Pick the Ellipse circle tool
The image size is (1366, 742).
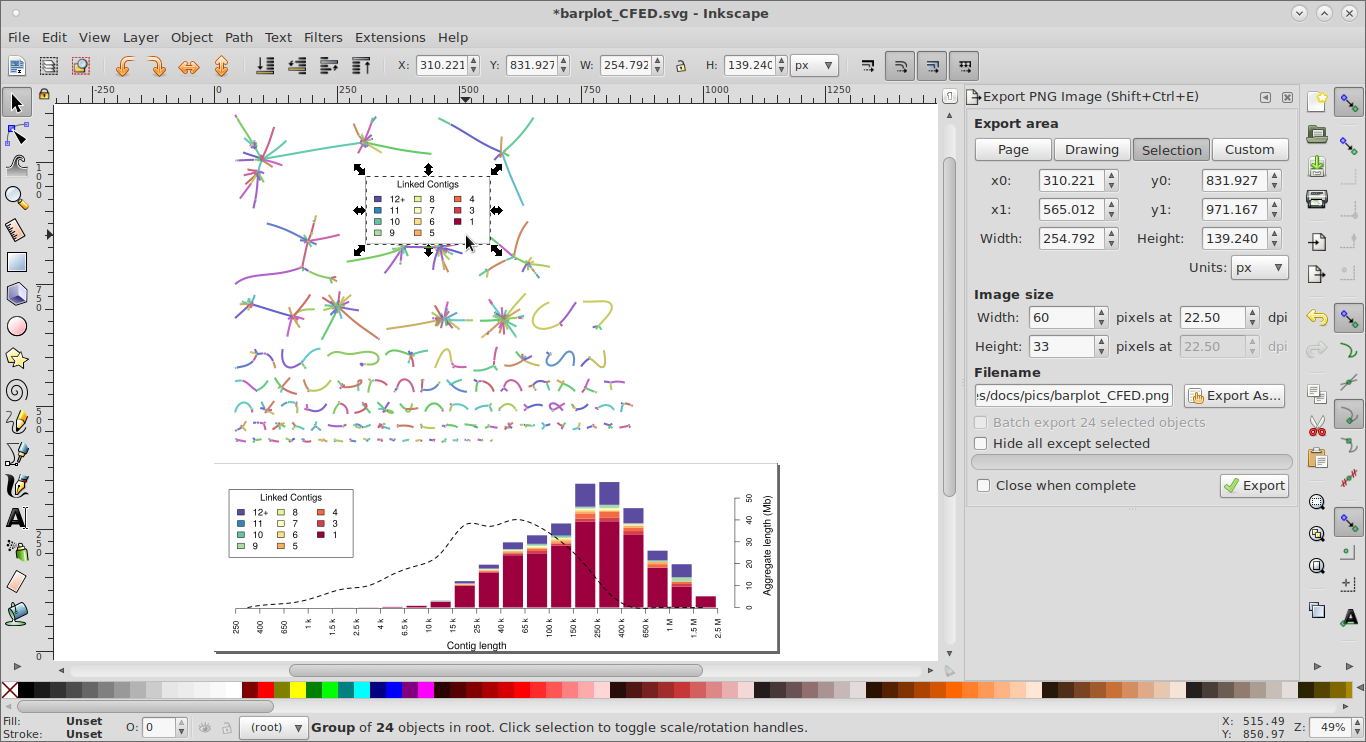pyautogui.click(x=16, y=325)
